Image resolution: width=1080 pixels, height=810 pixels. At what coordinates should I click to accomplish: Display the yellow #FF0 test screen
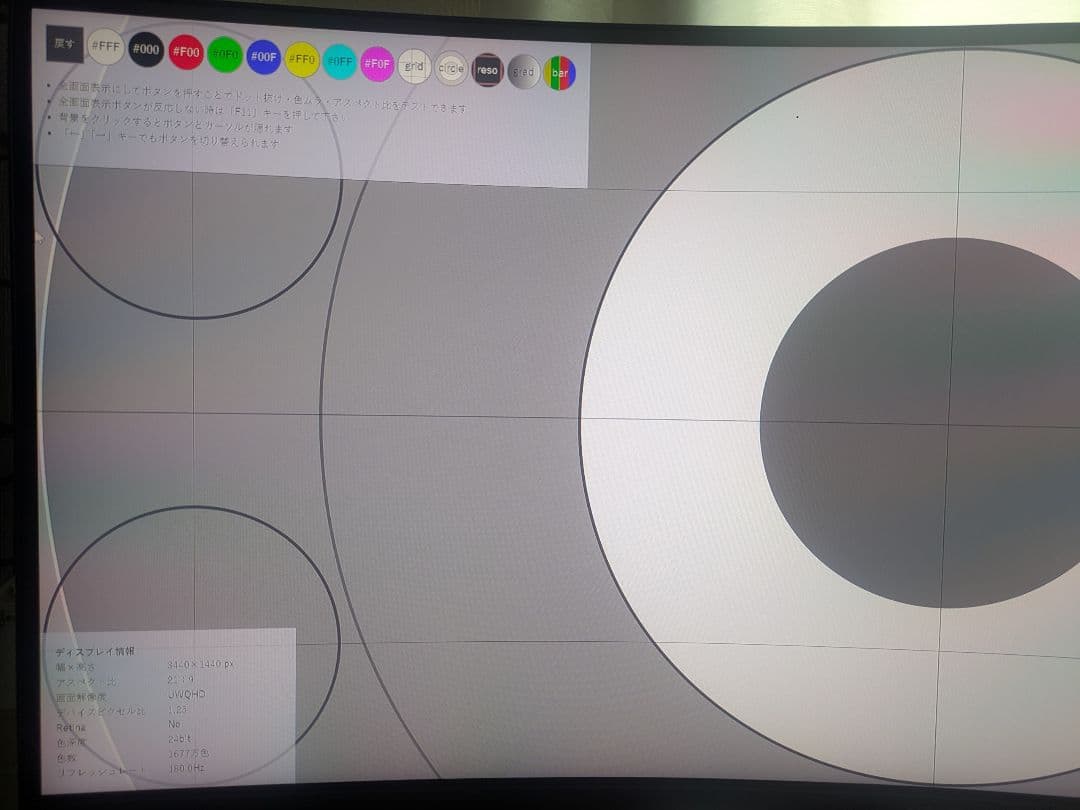pos(302,59)
